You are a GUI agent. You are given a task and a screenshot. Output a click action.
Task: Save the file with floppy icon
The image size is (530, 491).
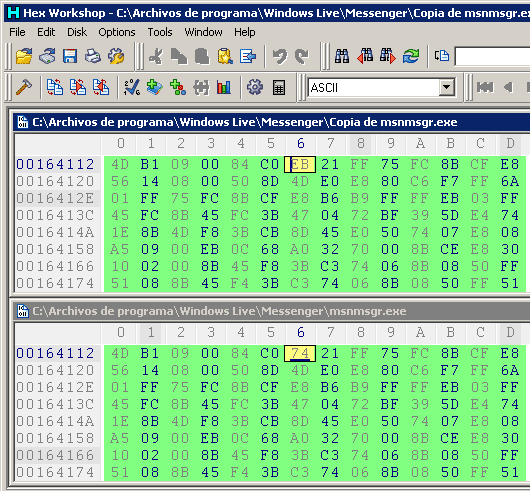point(70,56)
